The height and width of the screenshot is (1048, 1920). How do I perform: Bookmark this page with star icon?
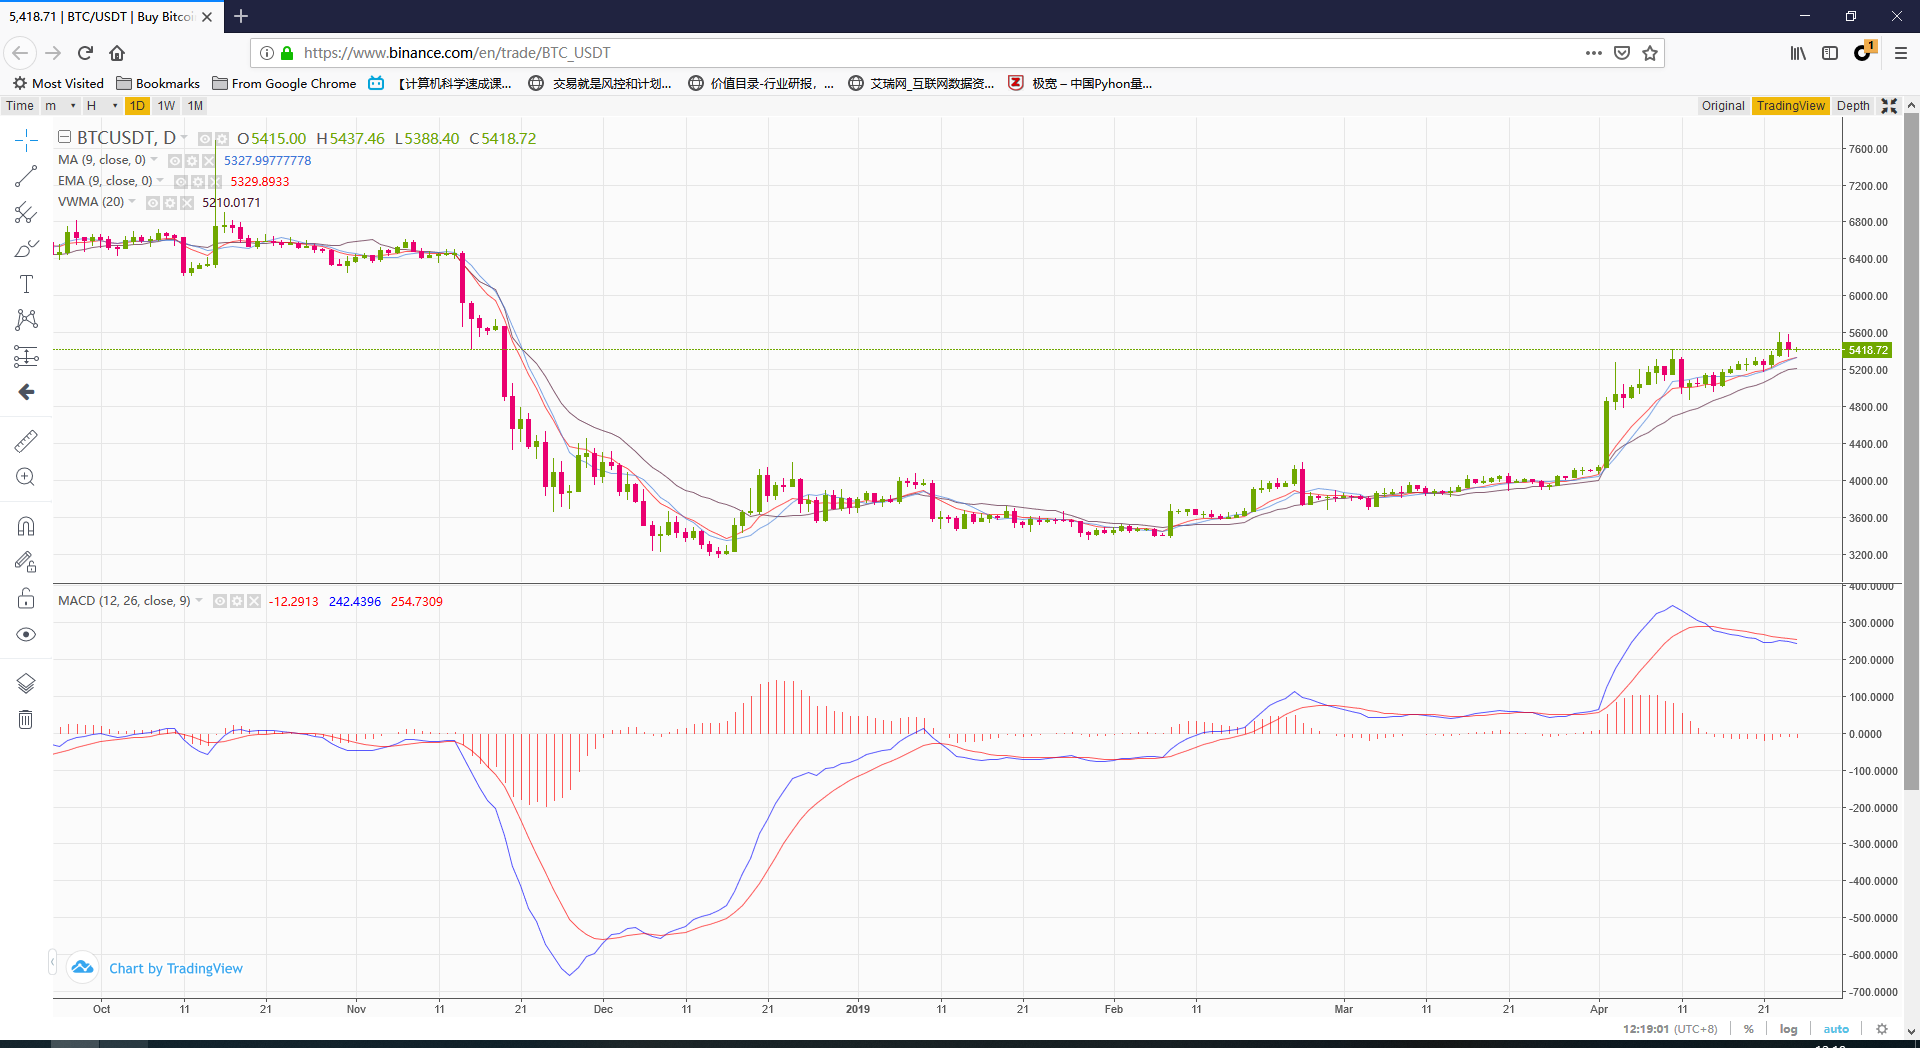coord(1650,53)
